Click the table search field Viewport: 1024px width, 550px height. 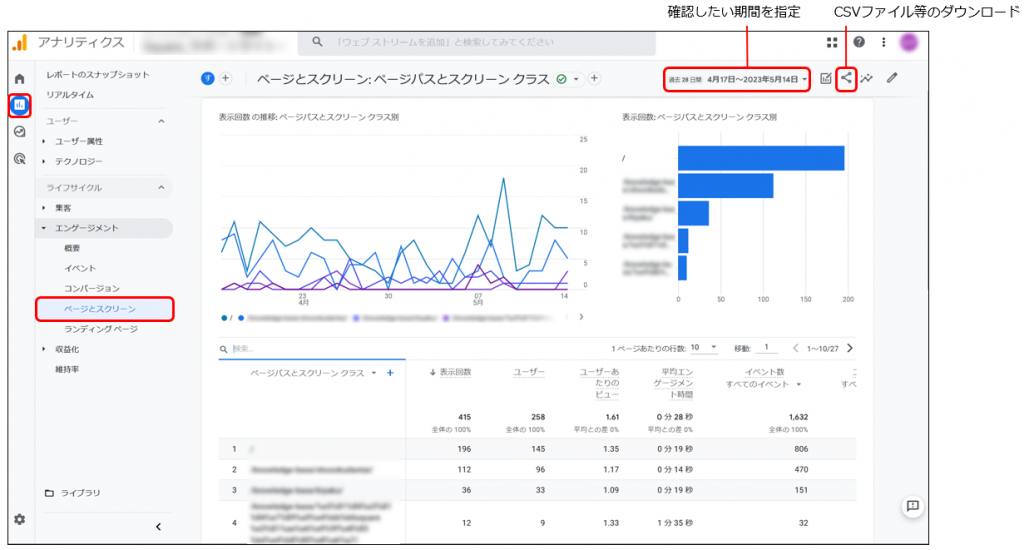(x=312, y=349)
